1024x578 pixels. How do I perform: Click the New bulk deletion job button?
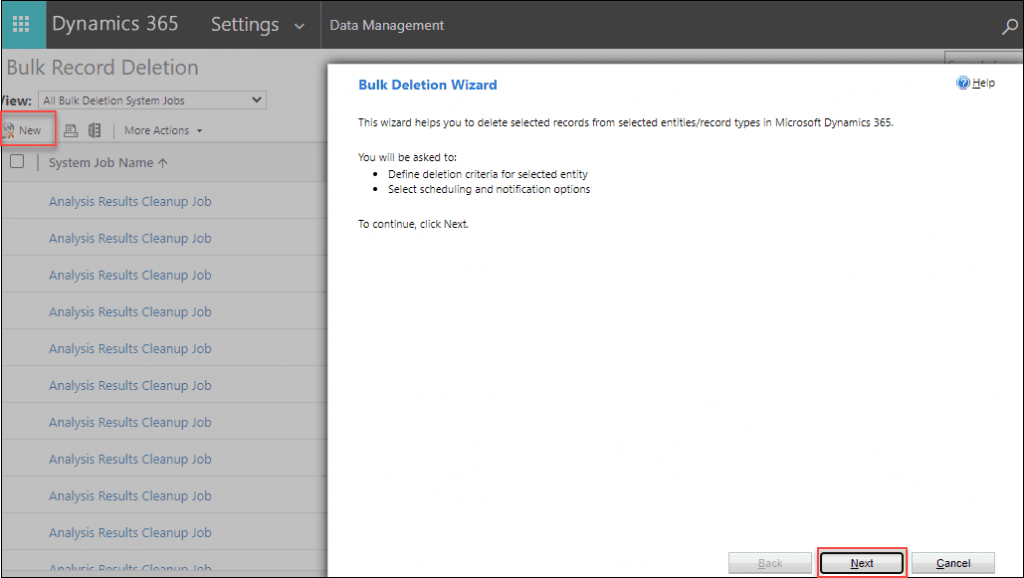coord(24,131)
